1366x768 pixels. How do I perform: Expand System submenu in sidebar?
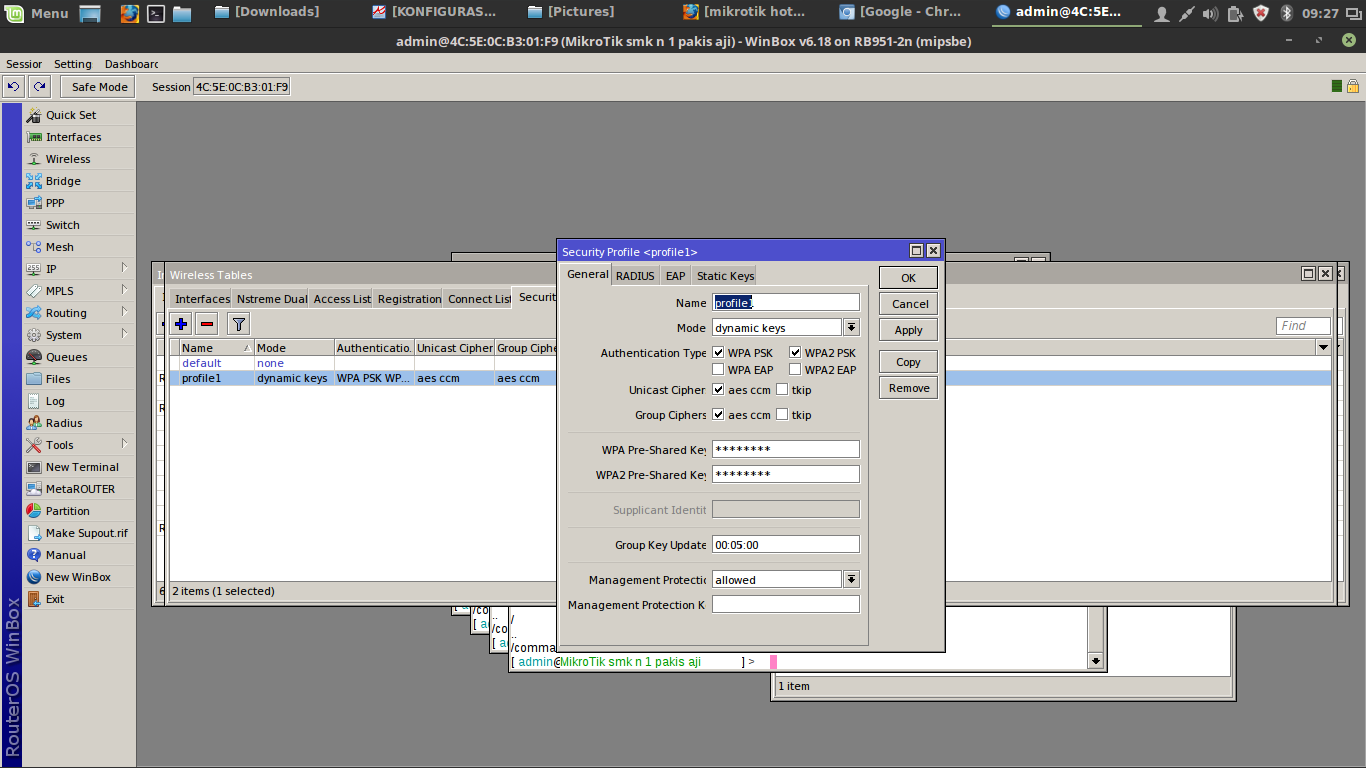coord(125,334)
